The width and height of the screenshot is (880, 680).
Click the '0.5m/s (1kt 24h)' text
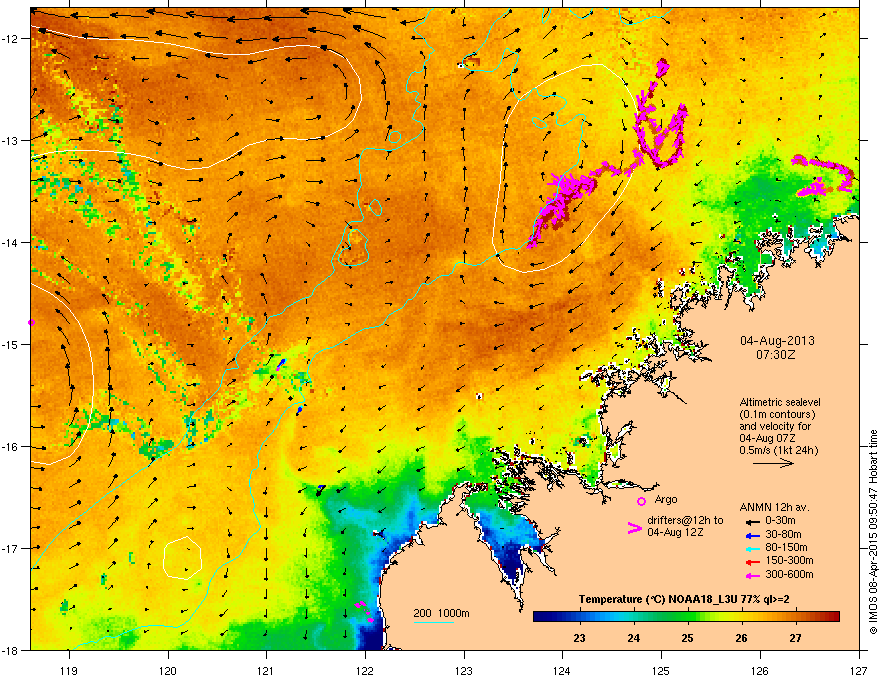point(778,450)
